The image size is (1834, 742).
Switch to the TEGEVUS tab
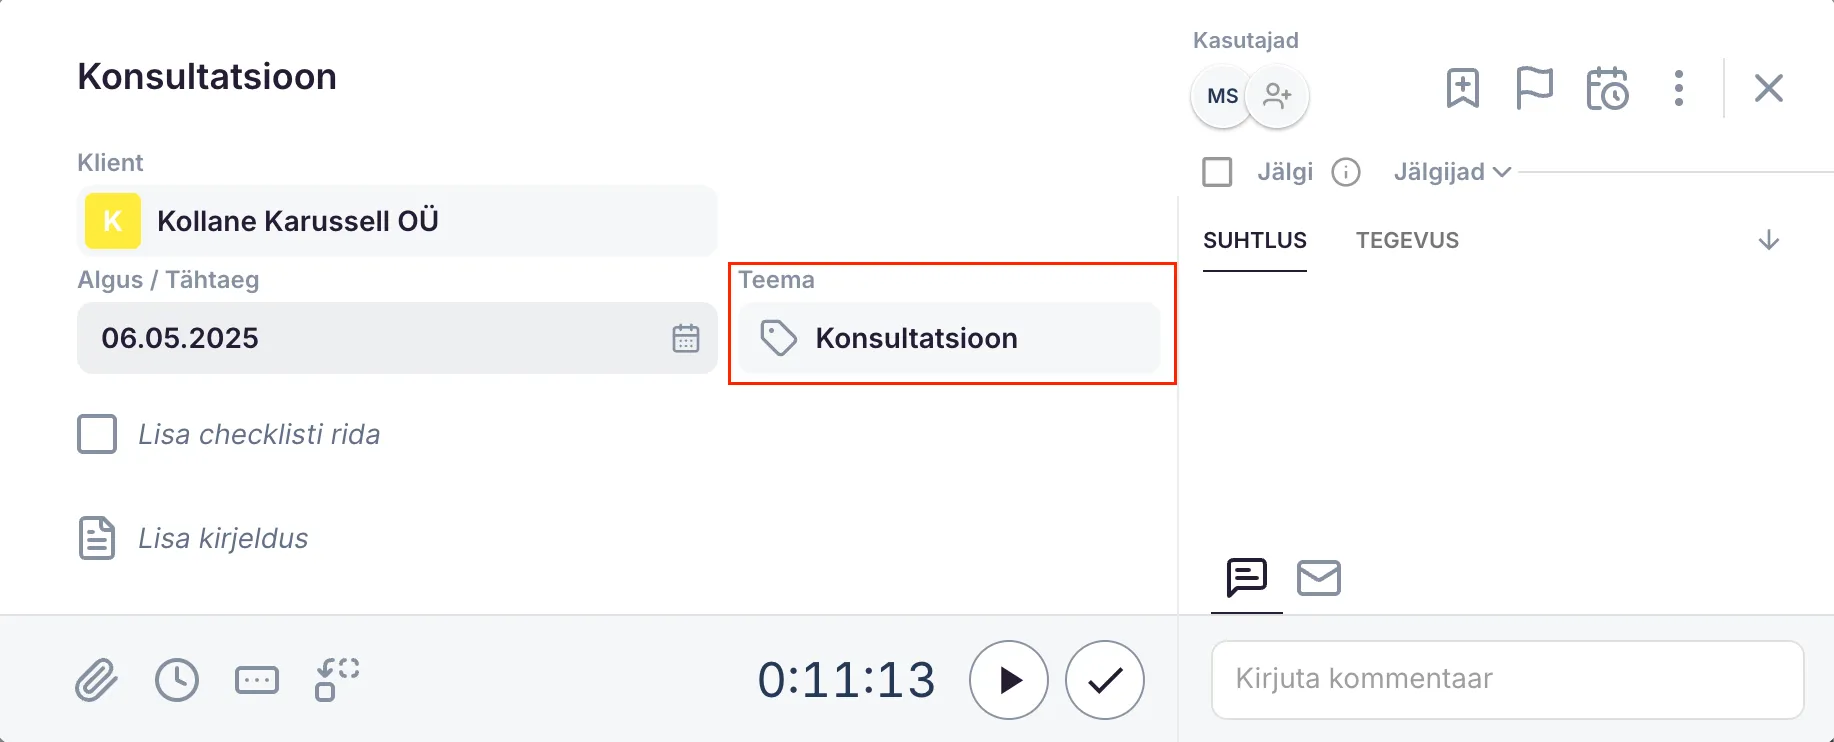tap(1407, 240)
